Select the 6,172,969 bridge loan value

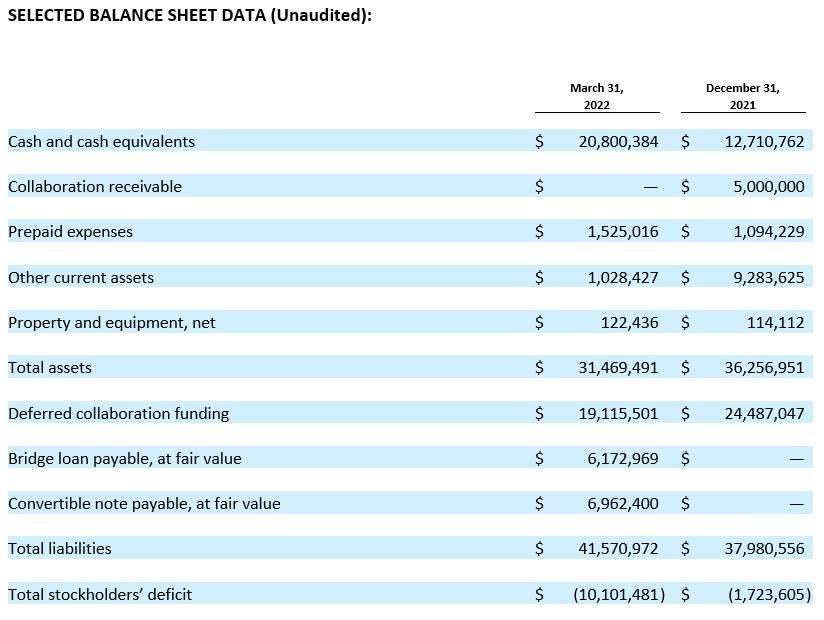point(622,458)
